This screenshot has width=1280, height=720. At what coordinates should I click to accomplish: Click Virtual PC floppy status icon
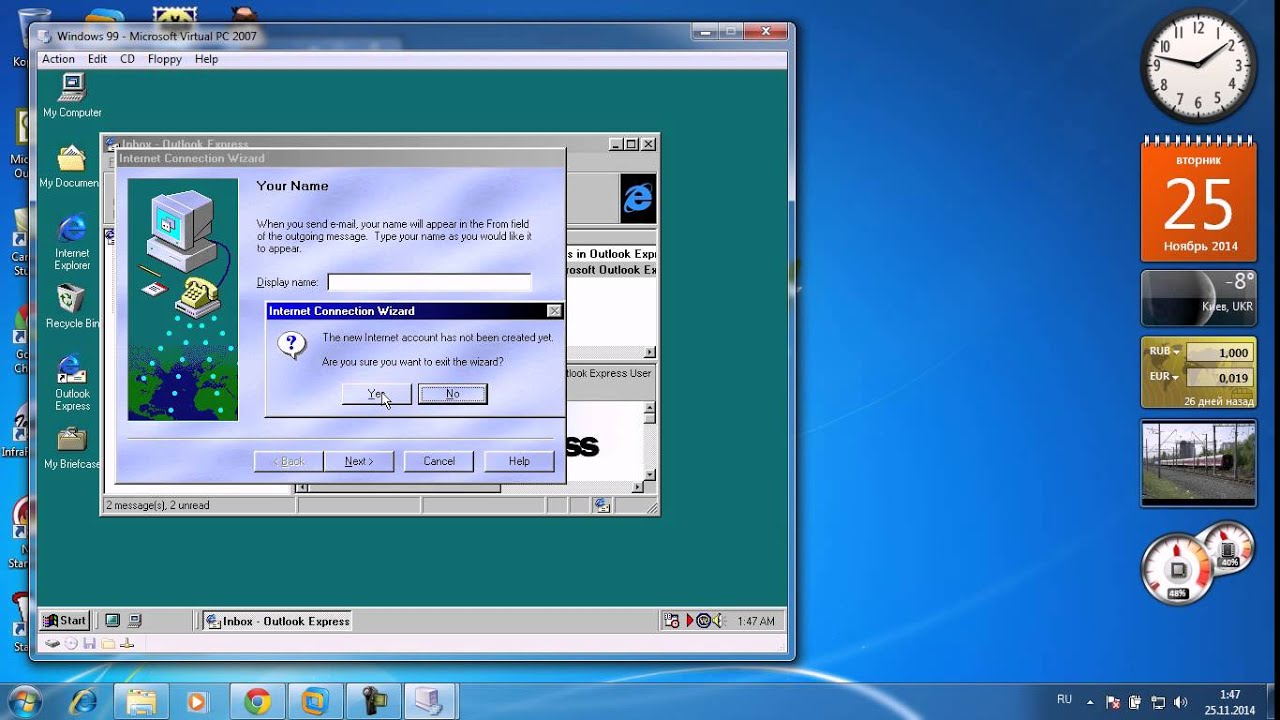coord(89,643)
